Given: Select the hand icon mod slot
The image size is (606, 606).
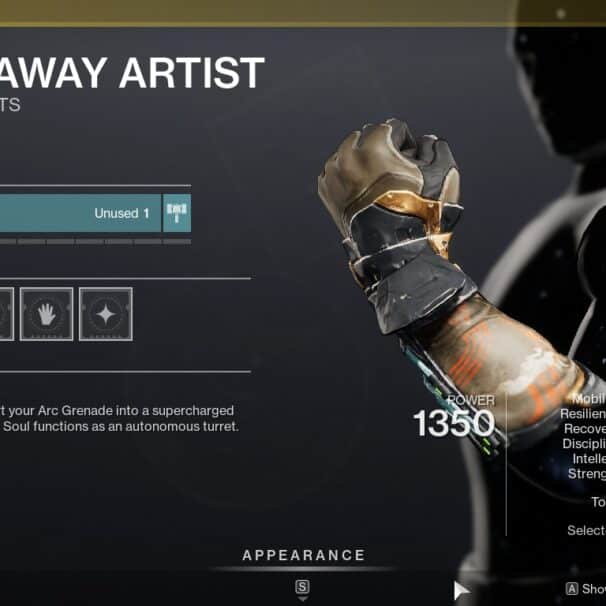Looking at the screenshot, I should pos(46,314).
